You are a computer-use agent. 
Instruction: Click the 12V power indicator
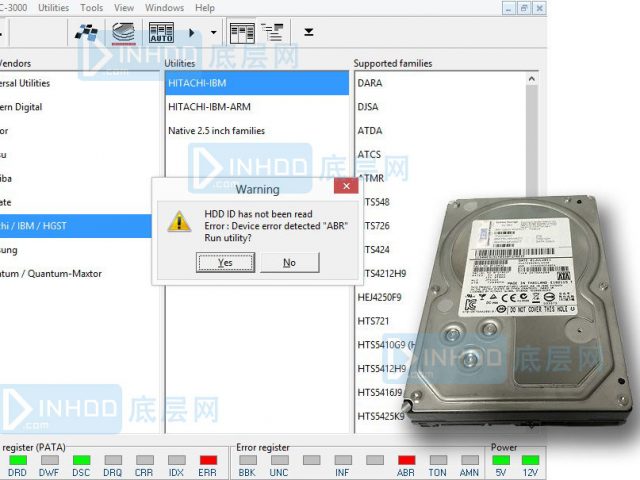(x=530, y=460)
